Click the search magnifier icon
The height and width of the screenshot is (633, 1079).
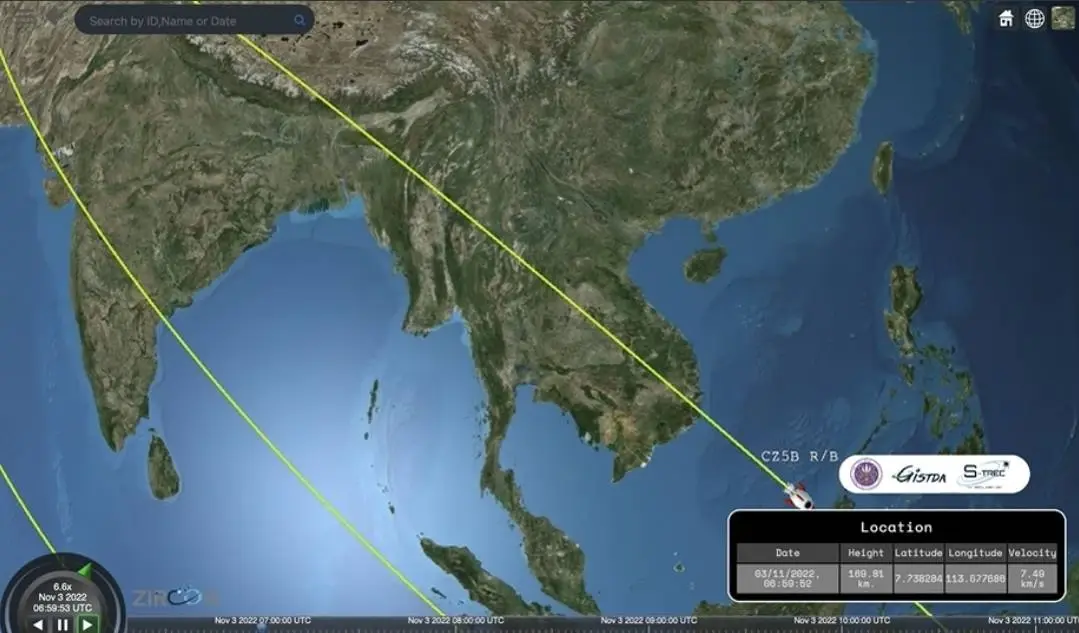(299, 21)
